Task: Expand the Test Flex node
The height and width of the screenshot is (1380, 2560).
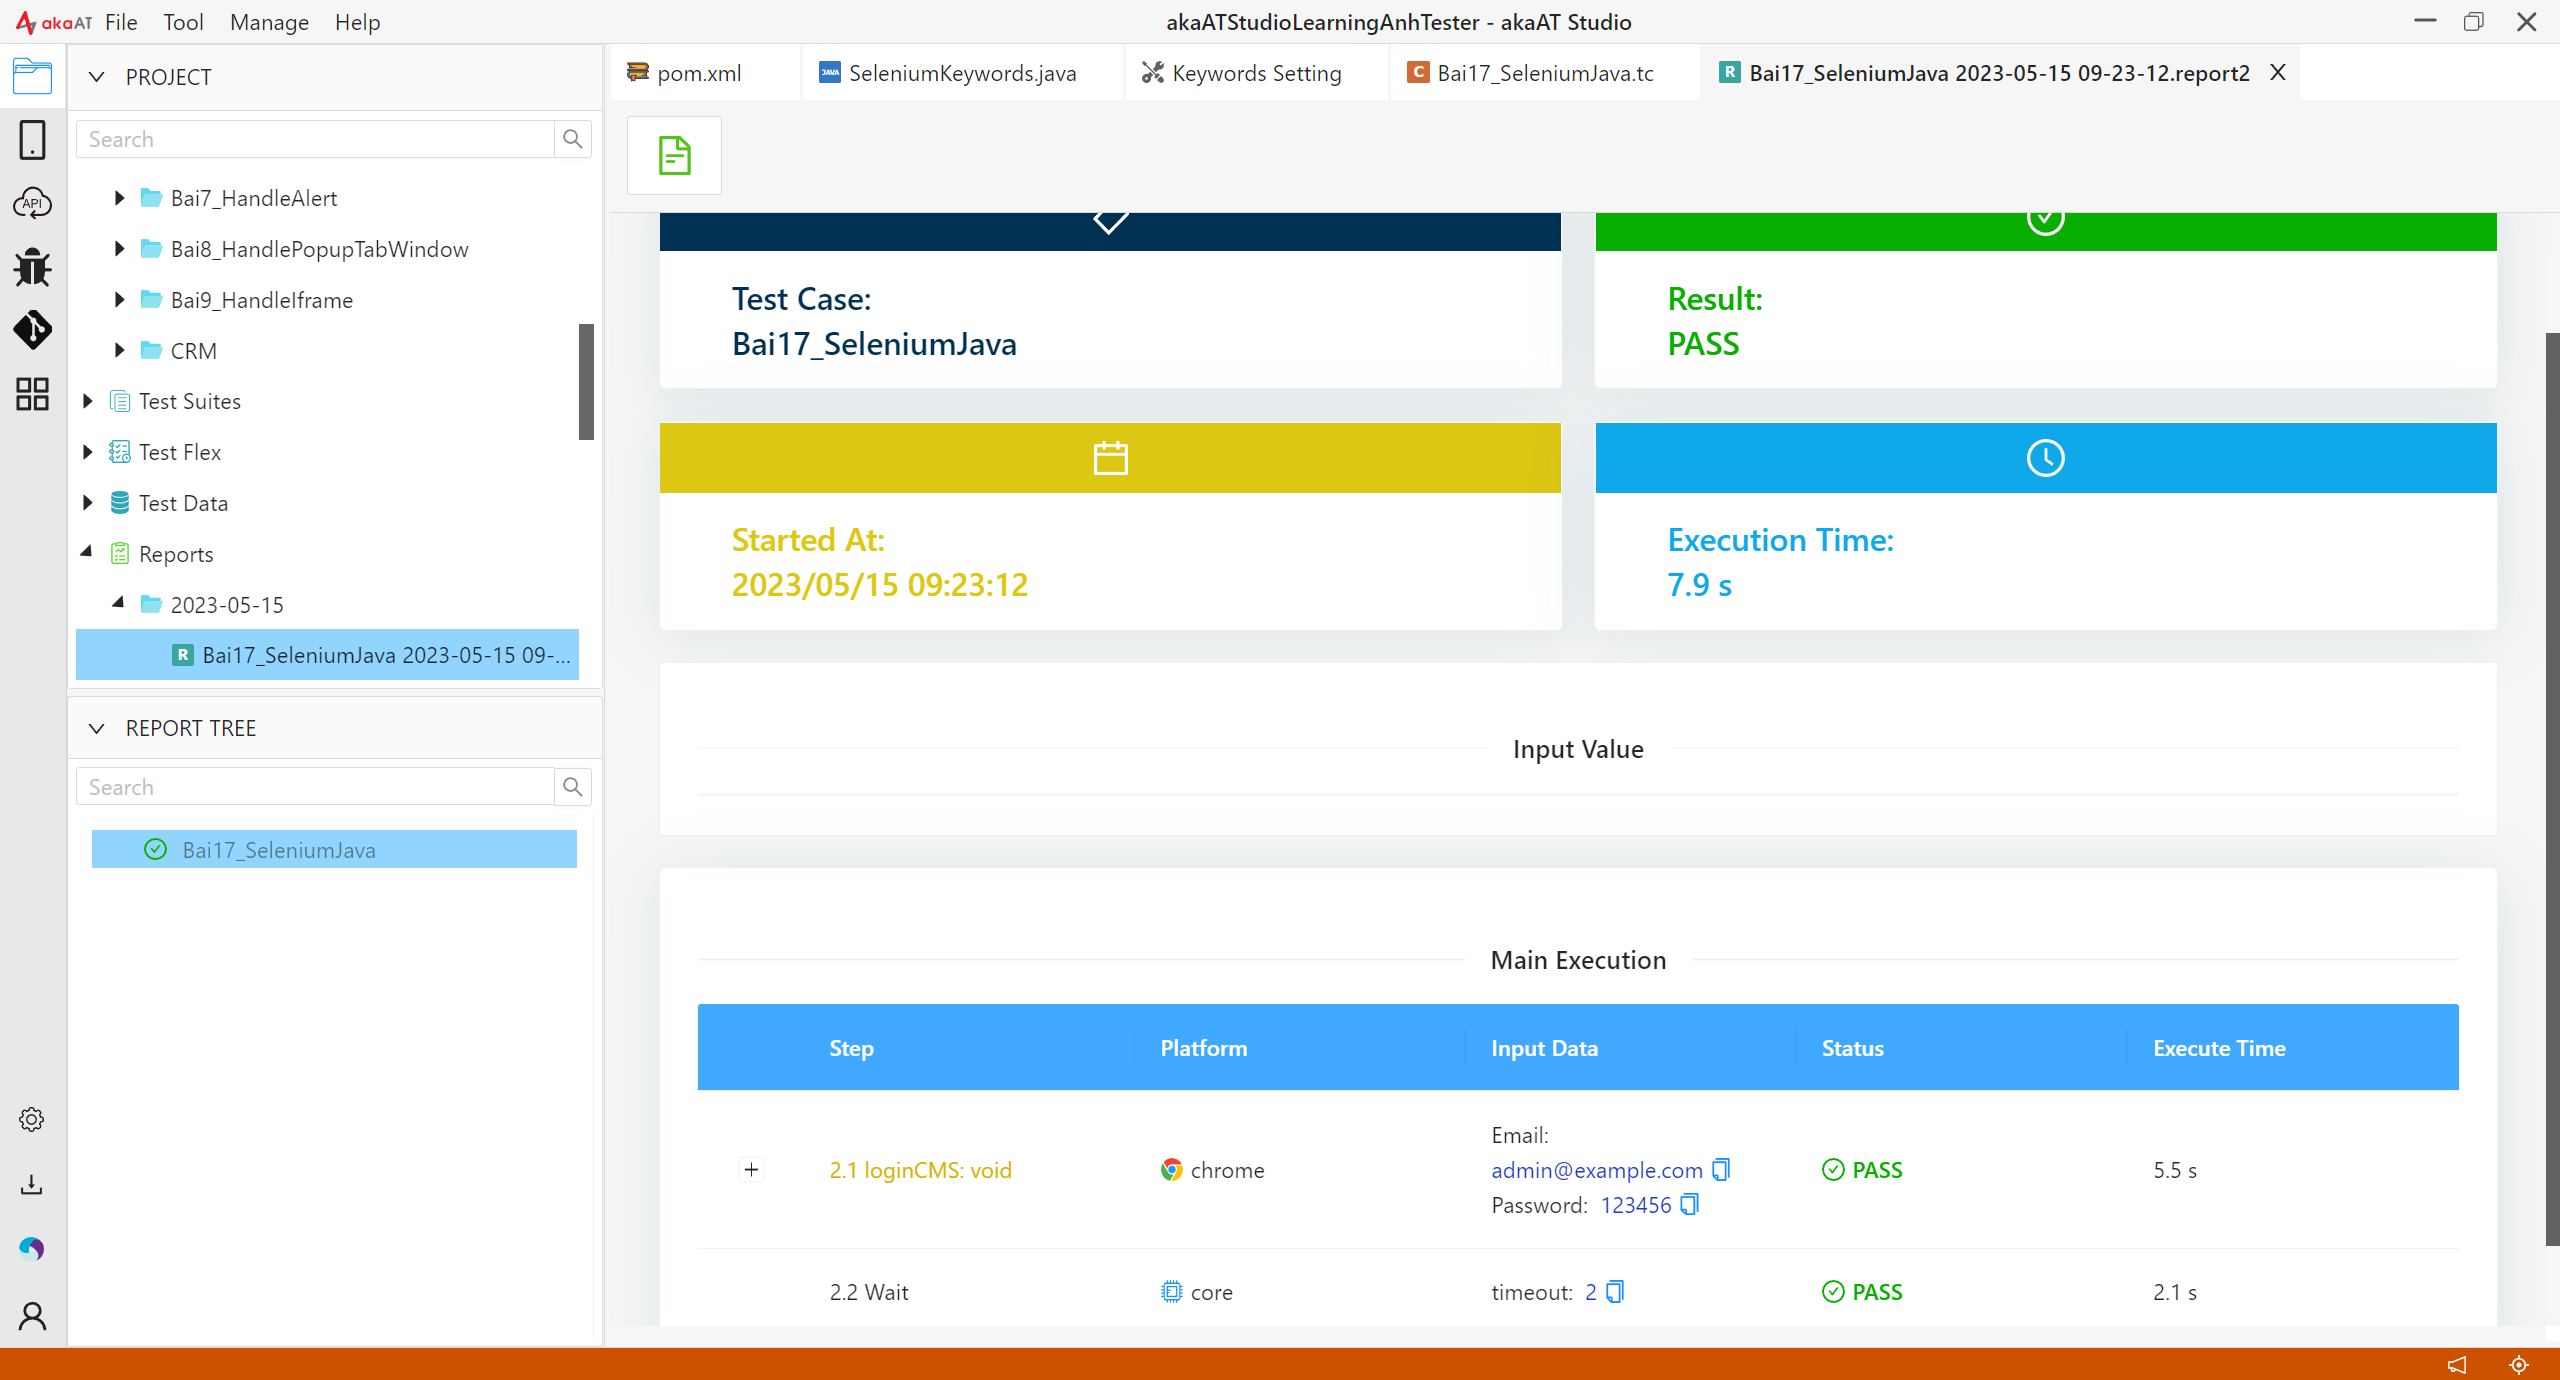Action: click(87, 452)
